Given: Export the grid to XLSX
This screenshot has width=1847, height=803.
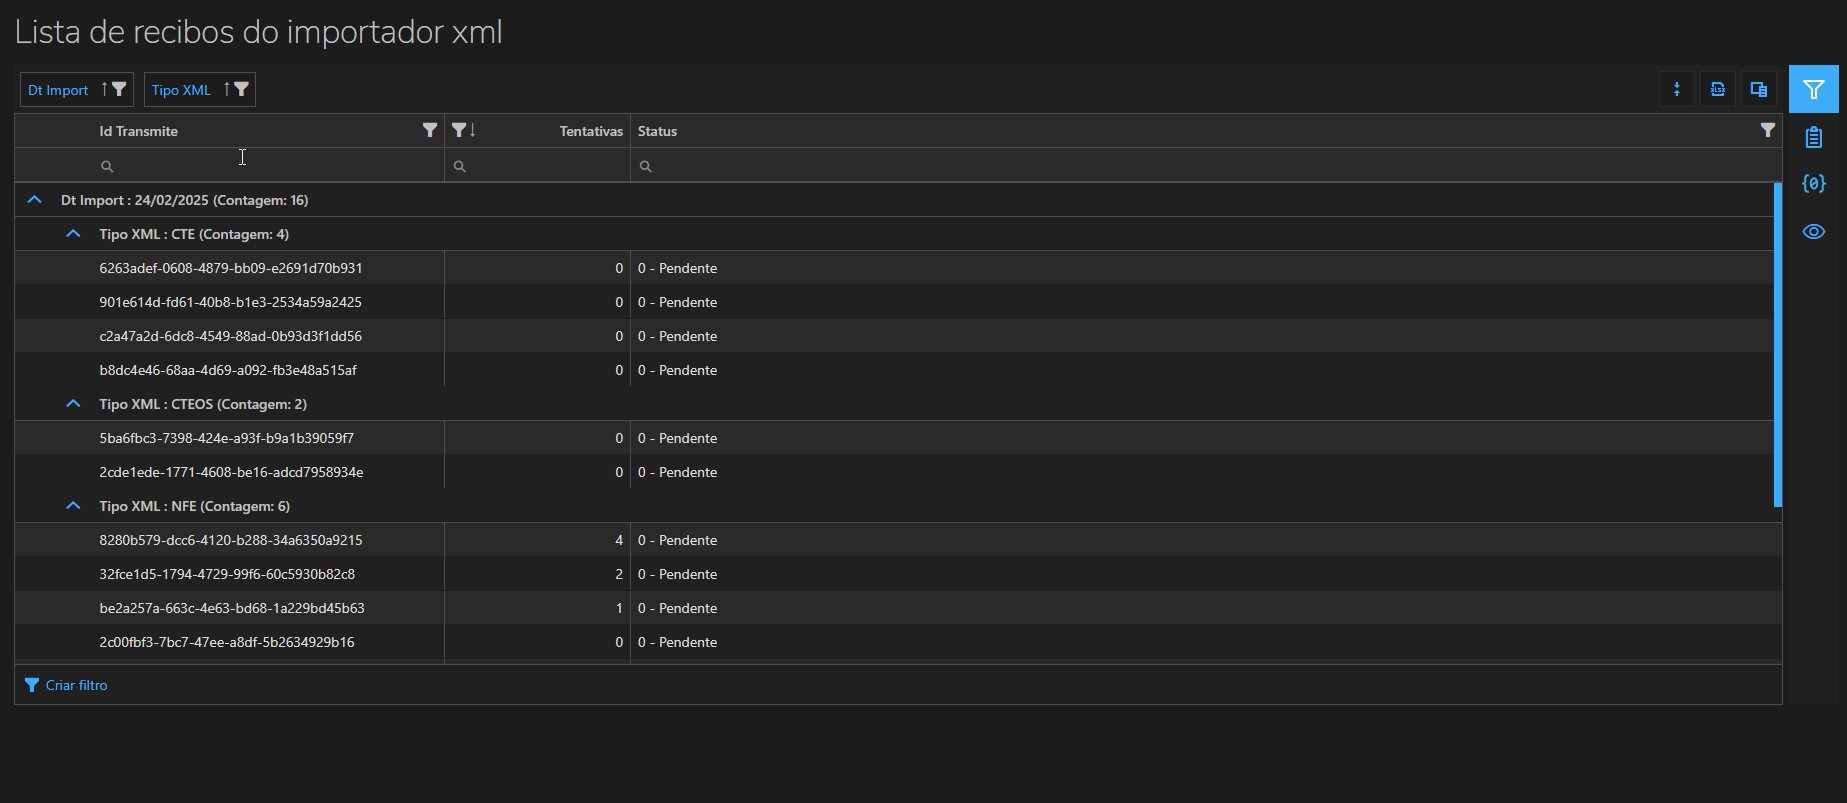Looking at the screenshot, I should pyautogui.click(x=1718, y=90).
